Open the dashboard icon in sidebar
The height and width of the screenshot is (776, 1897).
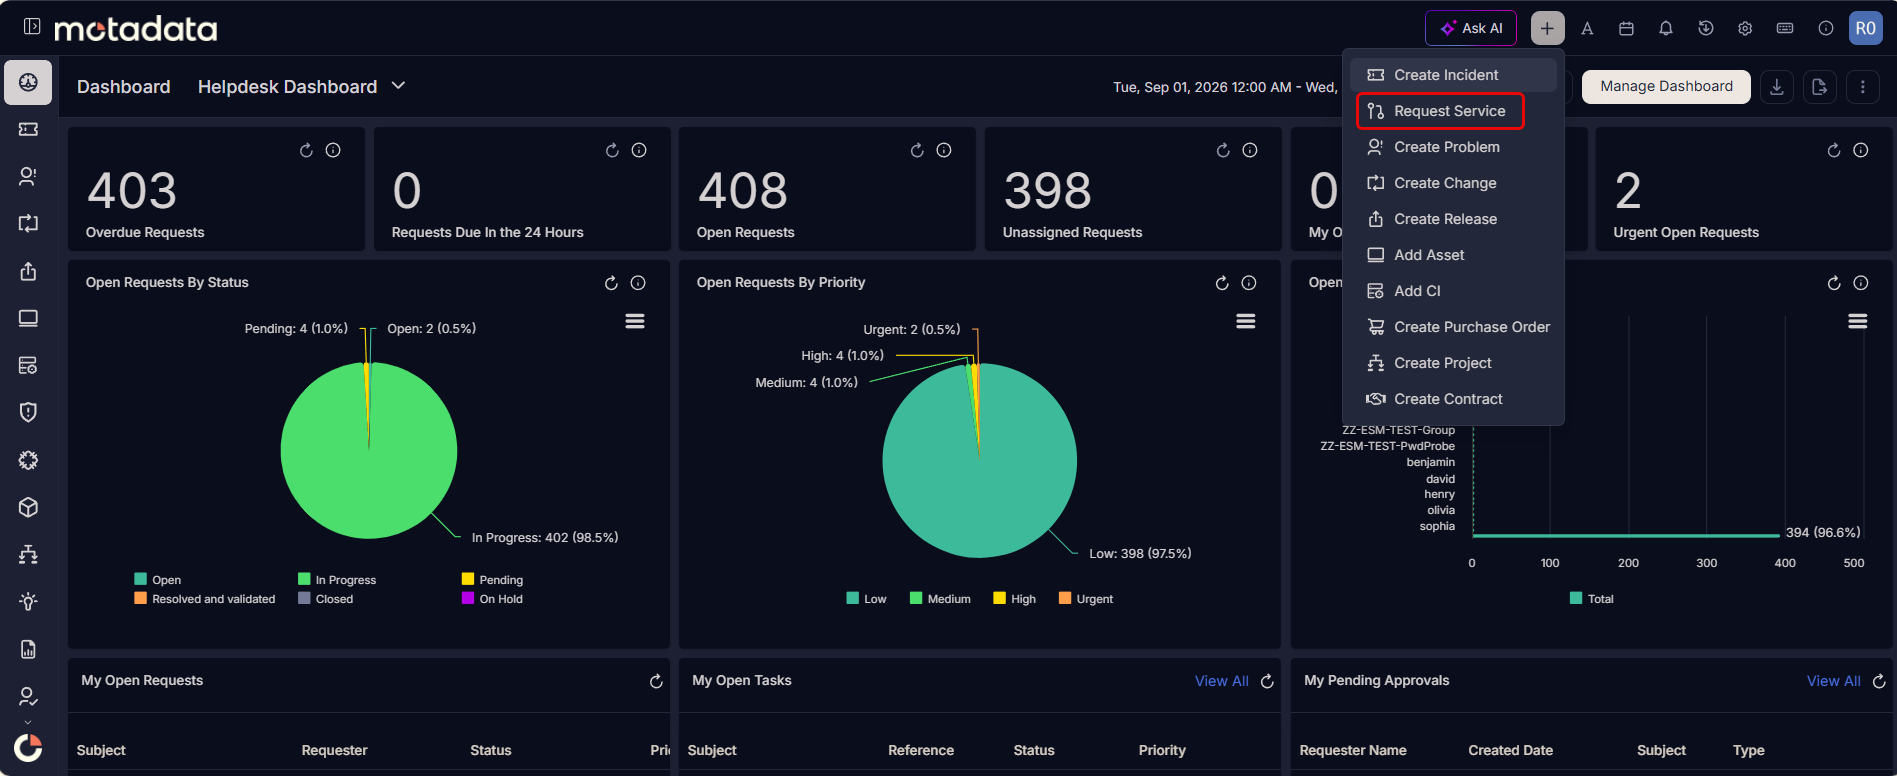click(x=28, y=82)
